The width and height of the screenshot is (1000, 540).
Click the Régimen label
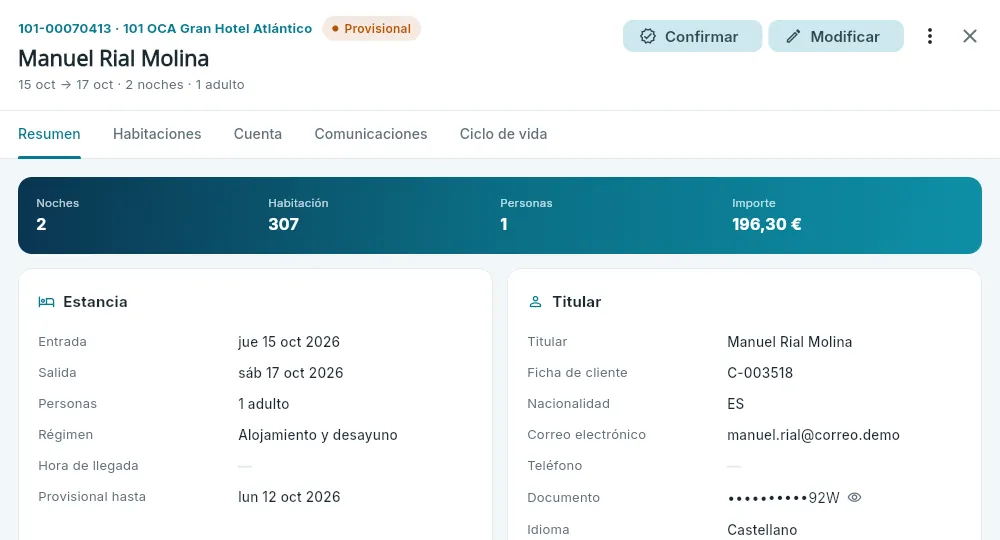point(65,435)
